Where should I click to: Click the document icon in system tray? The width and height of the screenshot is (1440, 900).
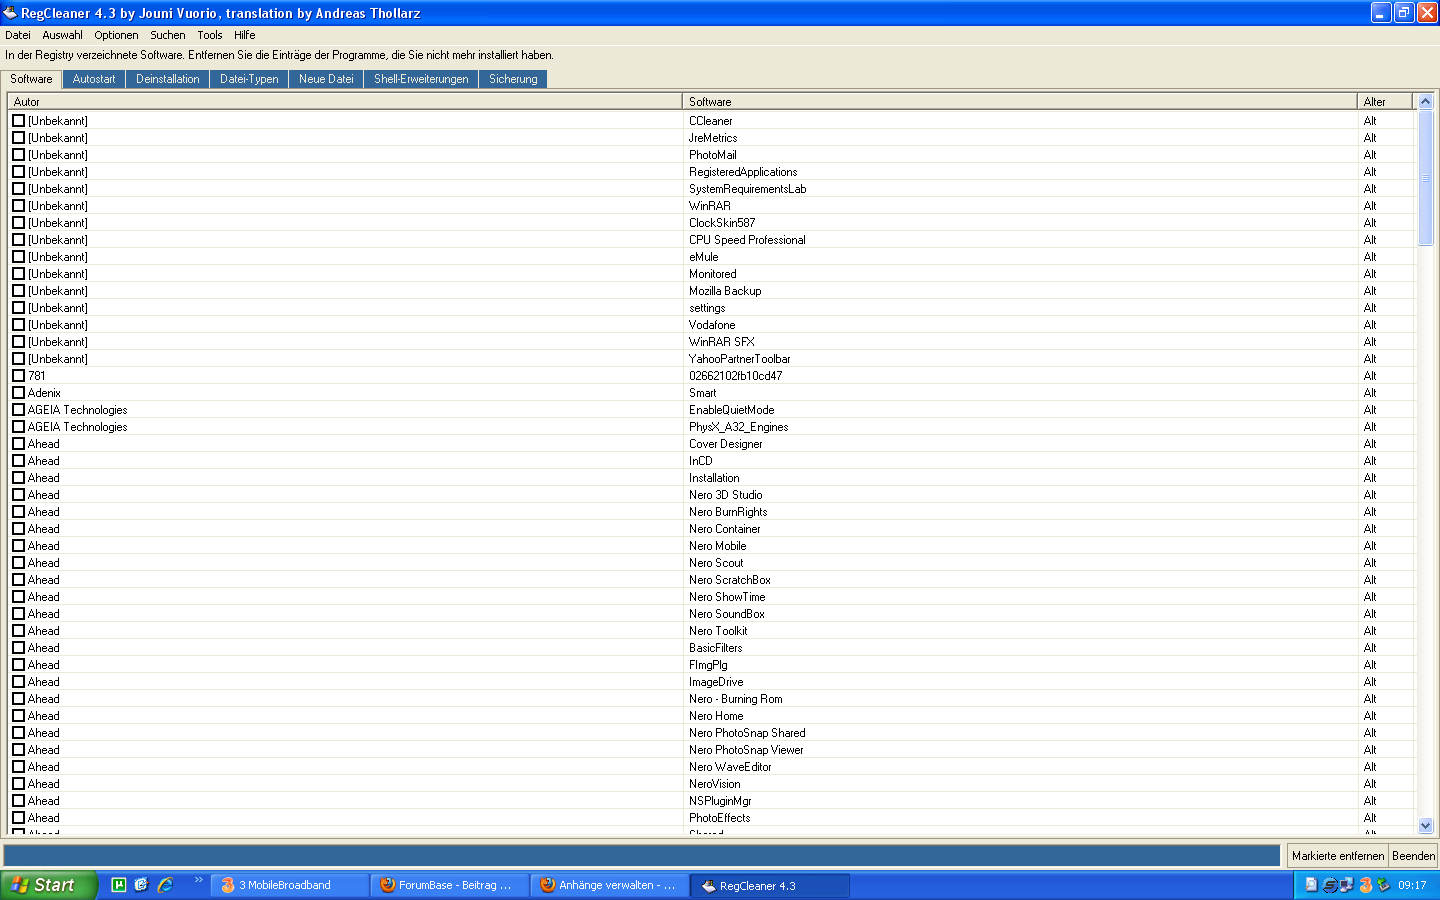pos(1311,885)
